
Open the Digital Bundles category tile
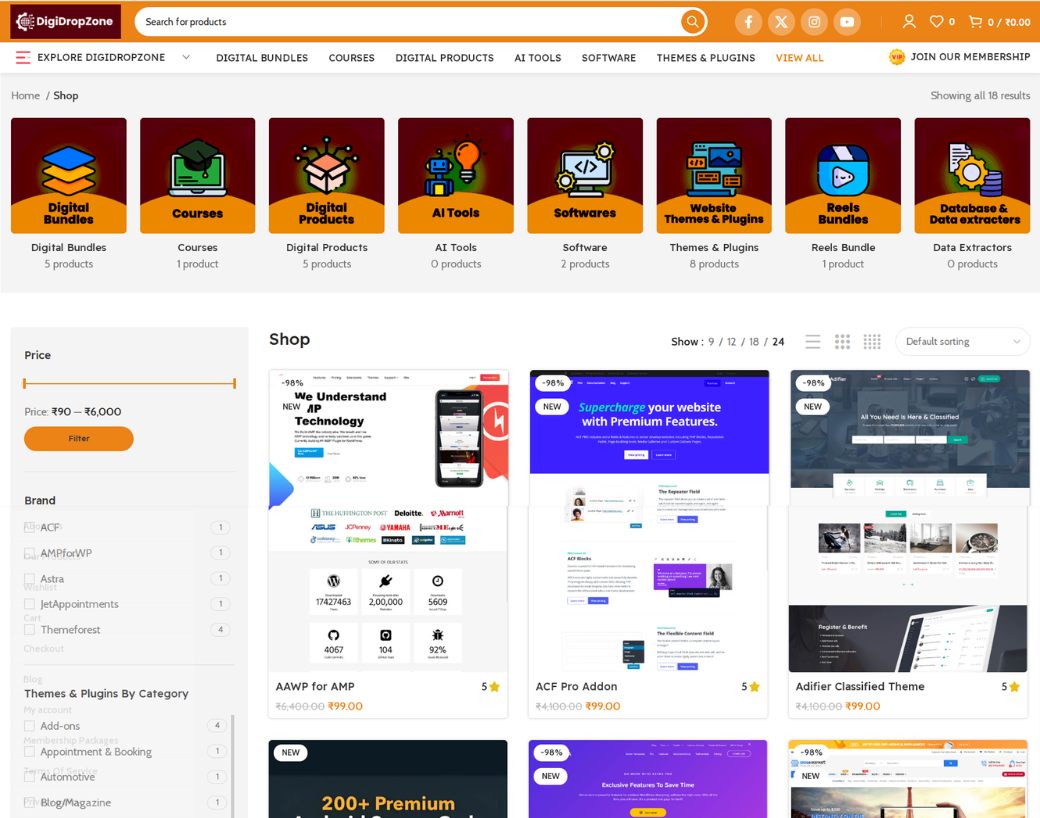click(69, 176)
